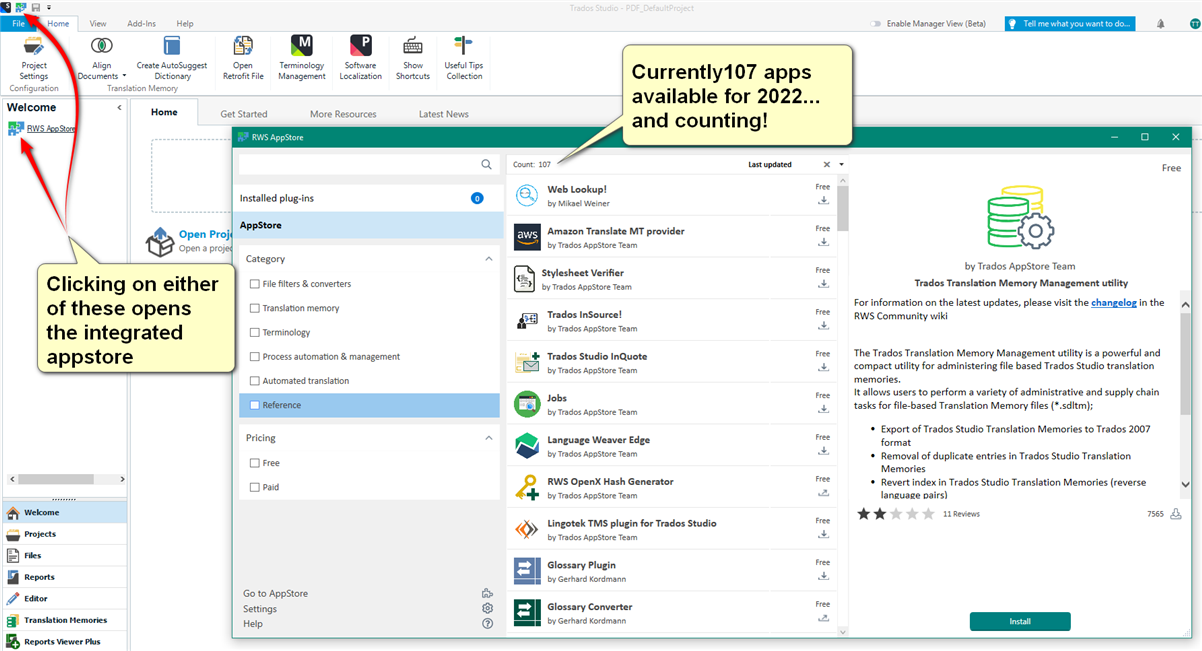Open Project Settings in the ribbon
This screenshot has width=1202, height=651.
[34, 57]
